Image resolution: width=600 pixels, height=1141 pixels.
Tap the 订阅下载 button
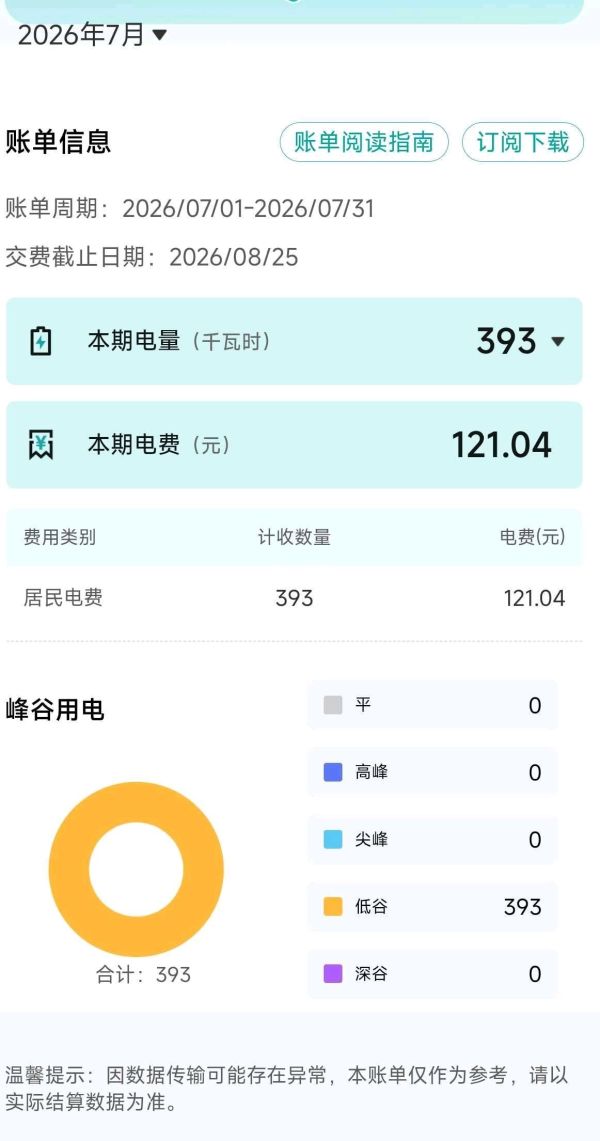pos(523,142)
